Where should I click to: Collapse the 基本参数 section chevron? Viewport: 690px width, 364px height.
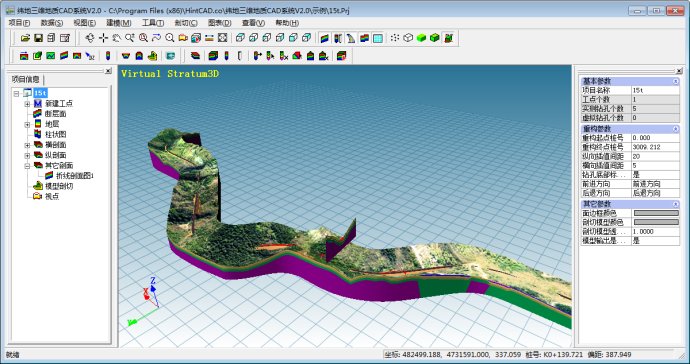[675, 81]
